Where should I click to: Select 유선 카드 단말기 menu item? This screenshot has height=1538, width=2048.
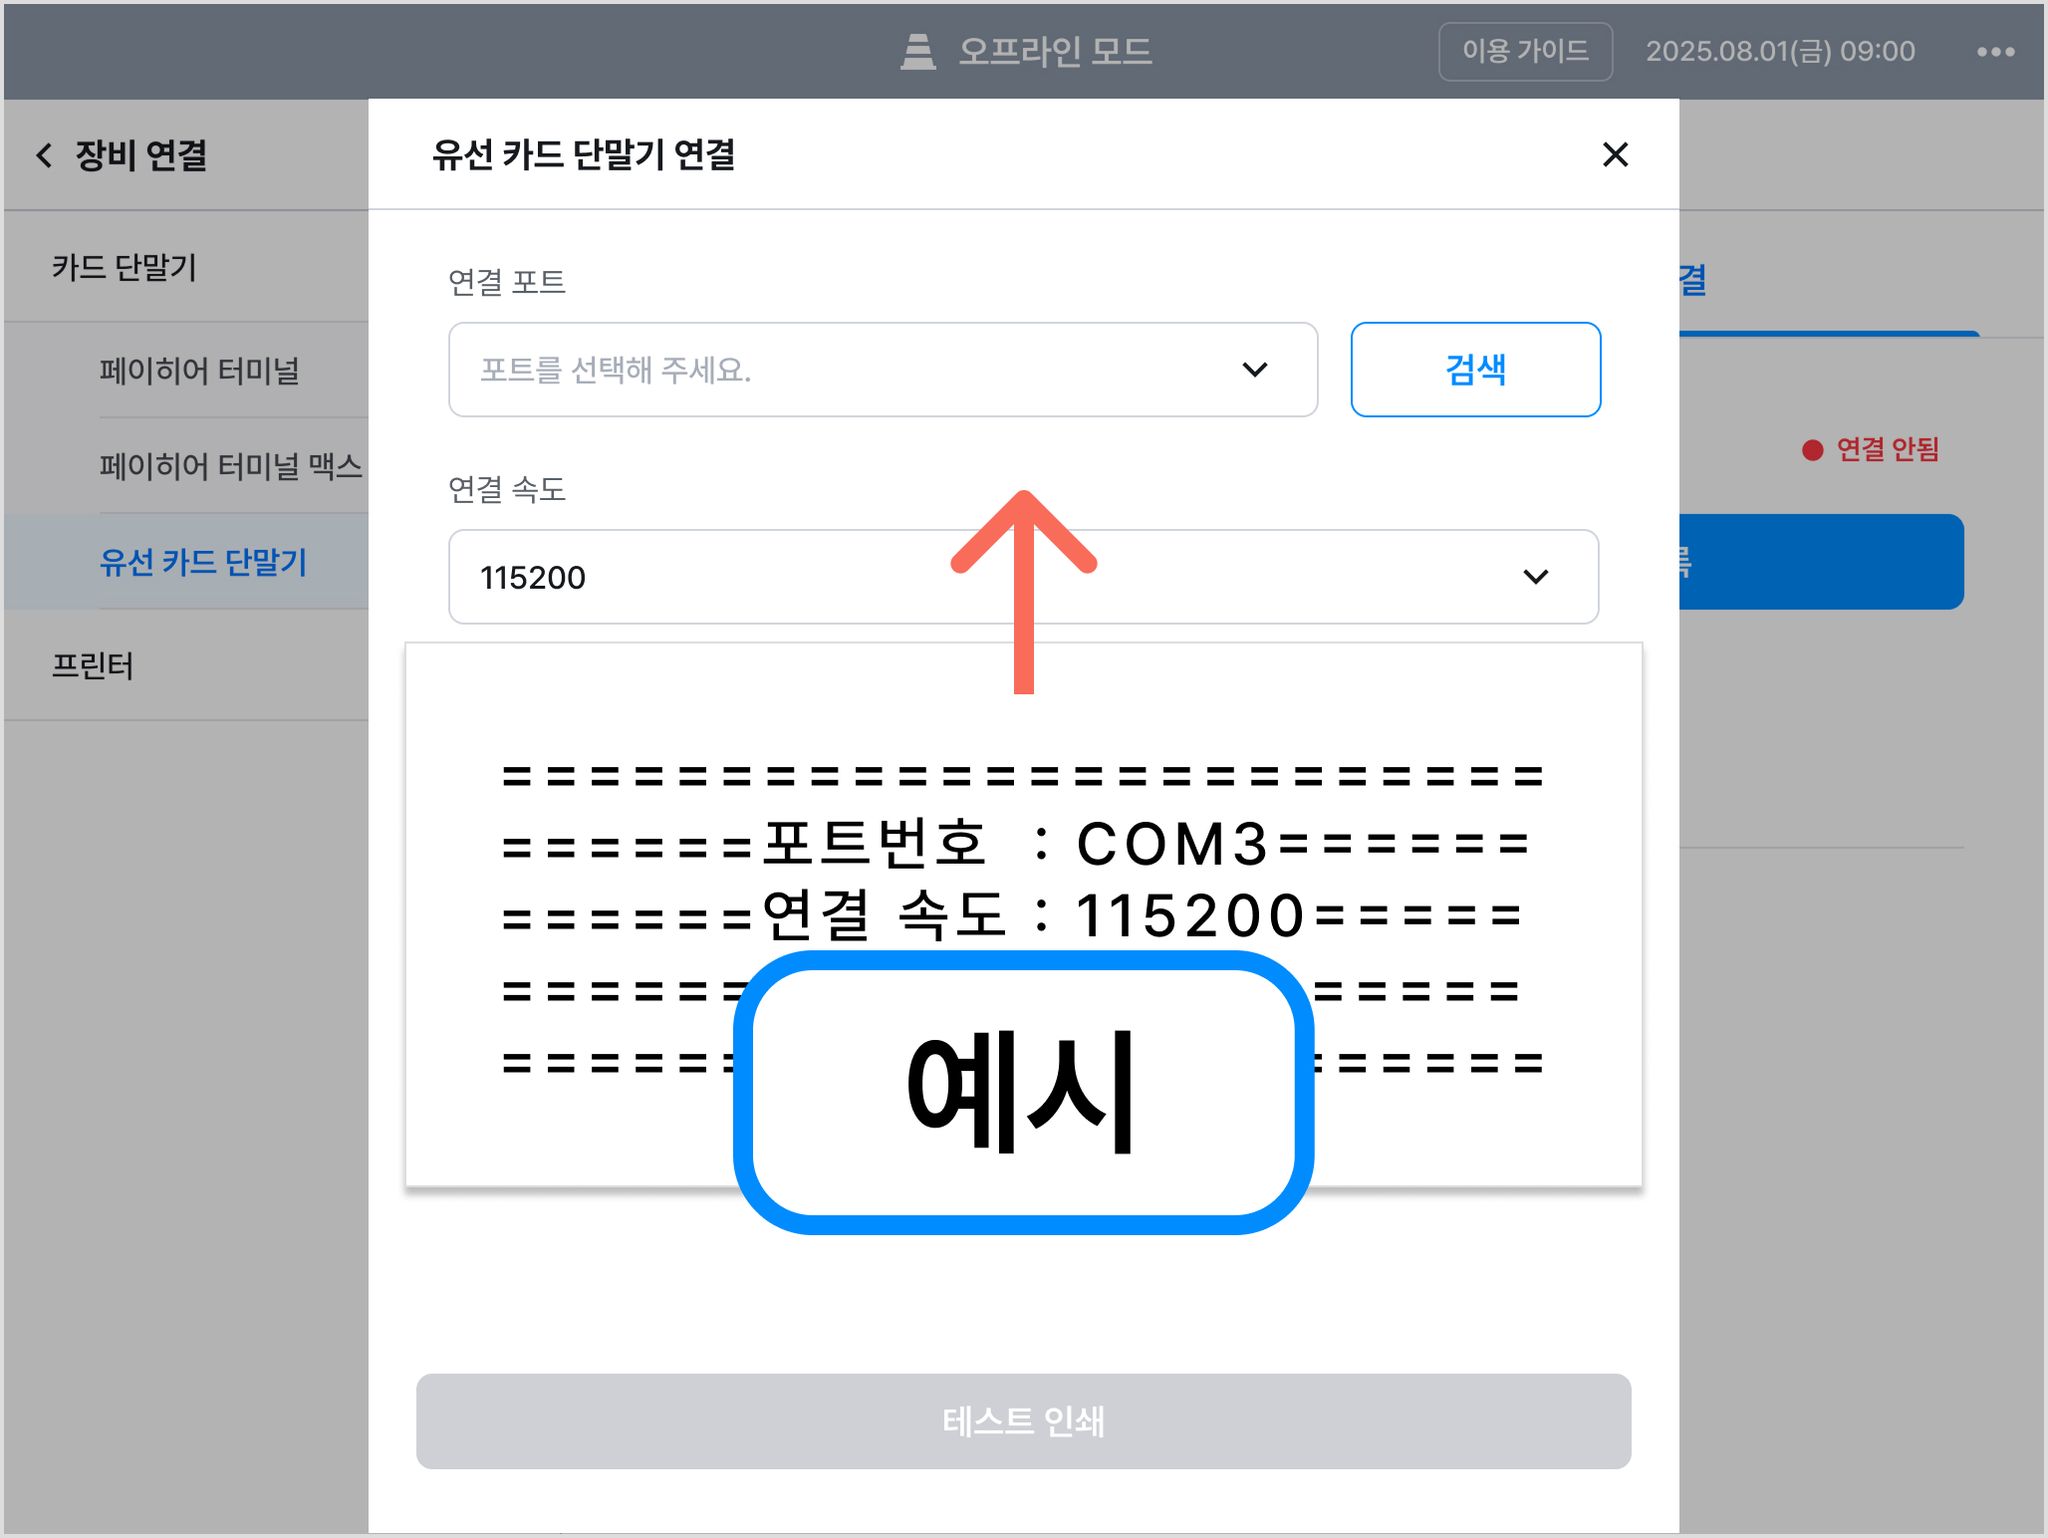(x=203, y=561)
